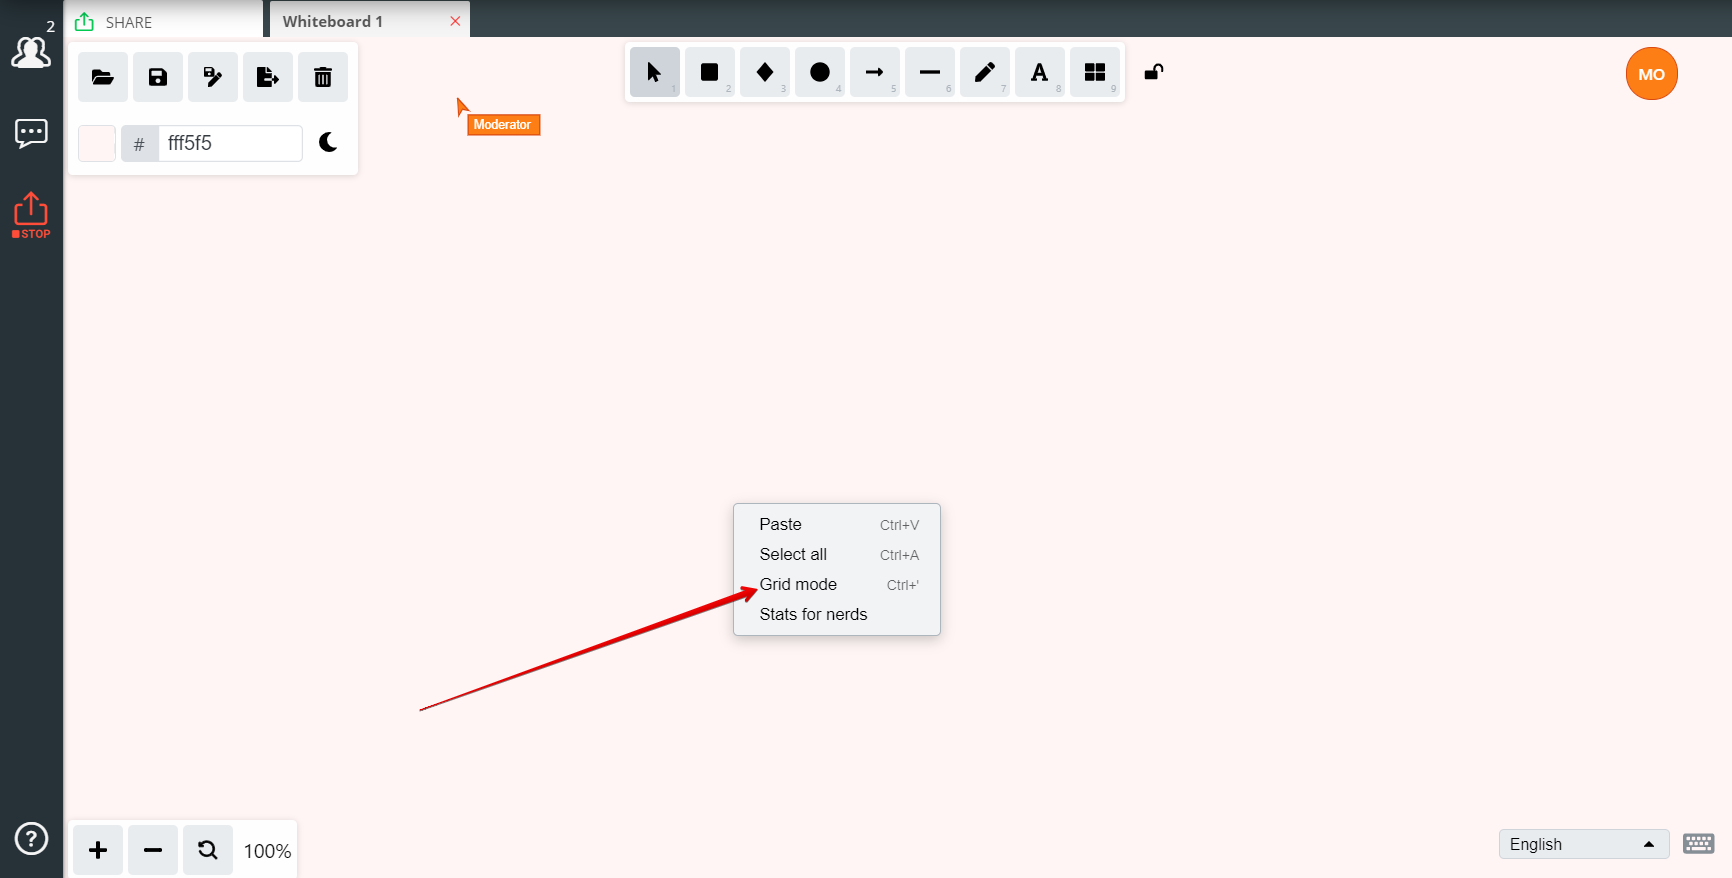Zoom in with the plus button
This screenshot has height=878, width=1732.
[x=98, y=850]
